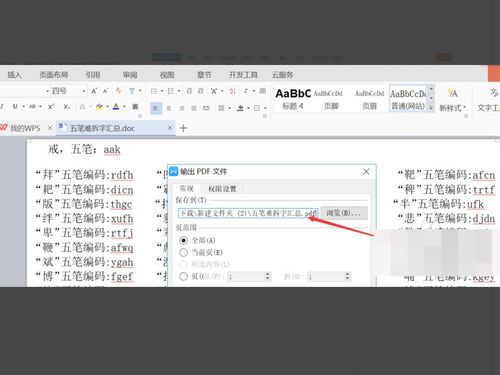The image size is (500, 375).
Task: Center align the paragraph
Action: coord(169,108)
